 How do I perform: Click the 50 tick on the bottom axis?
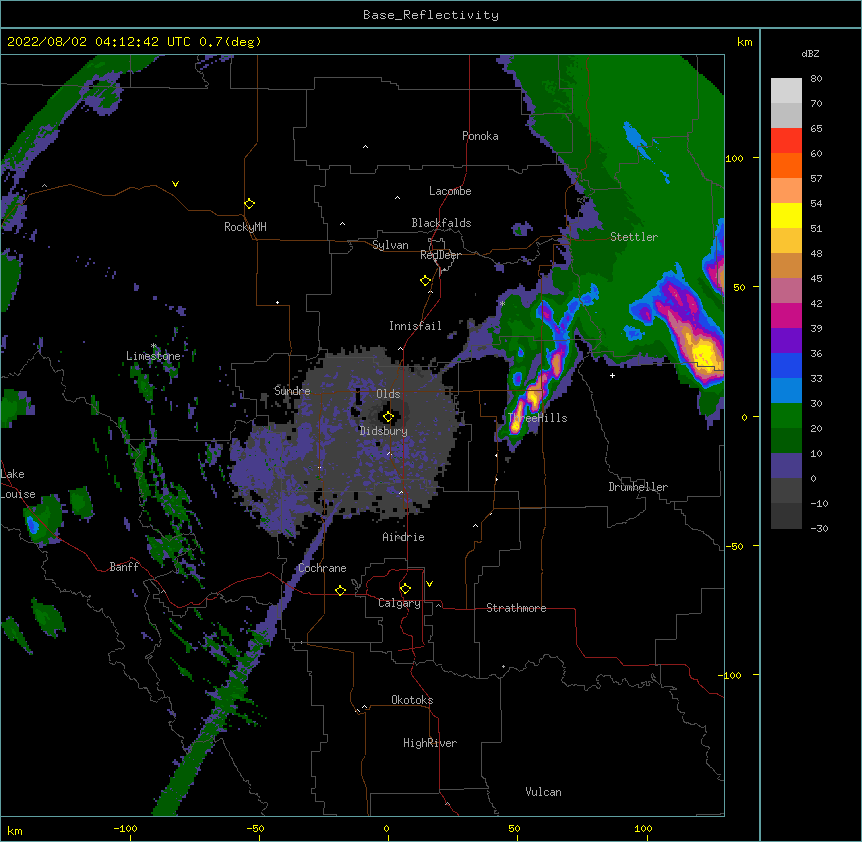pyautogui.click(x=514, y=829)
